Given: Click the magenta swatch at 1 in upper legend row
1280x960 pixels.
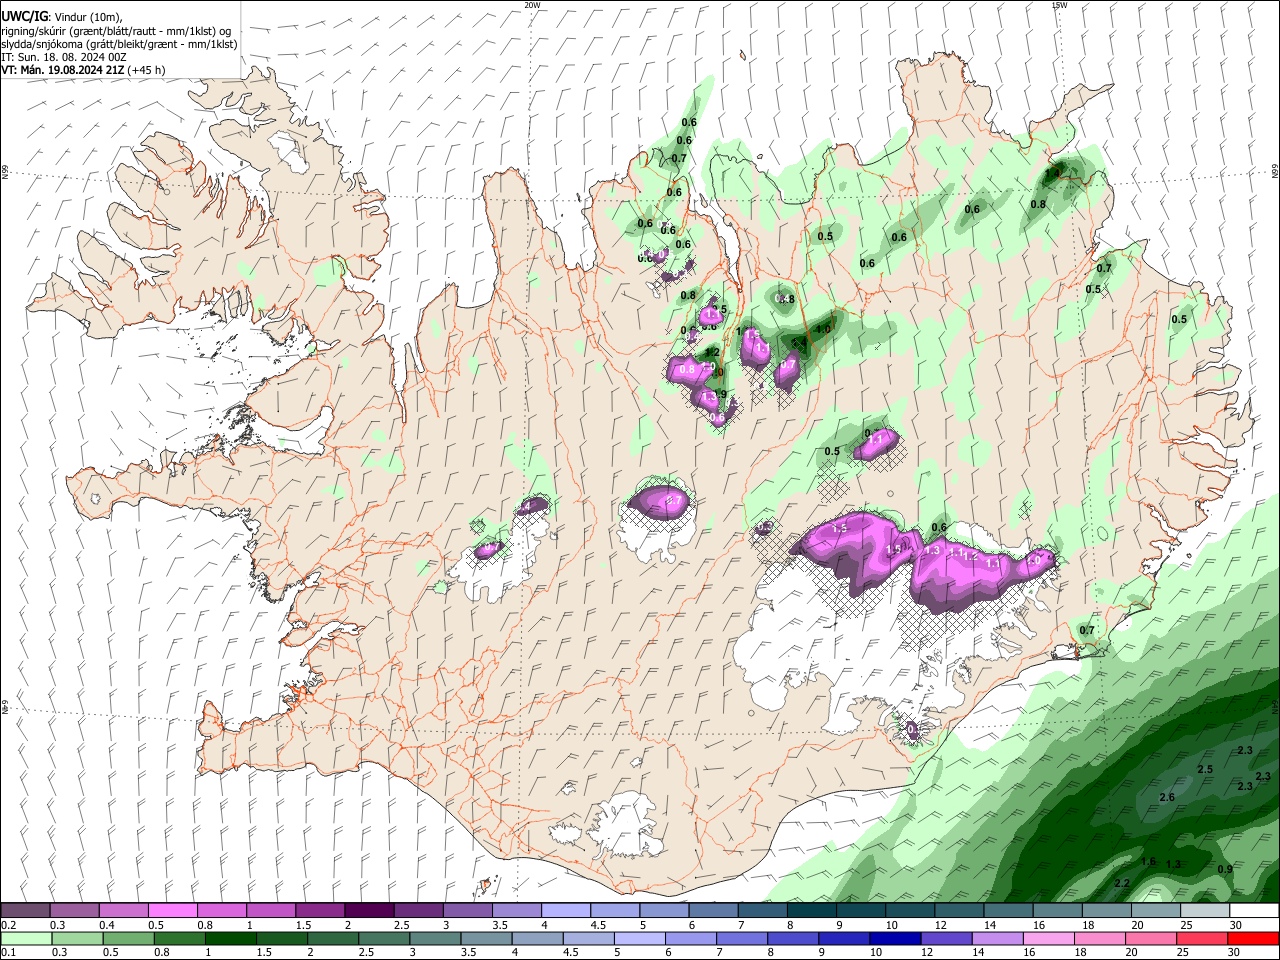Looking at the screenshot, I should coord(271,911).
